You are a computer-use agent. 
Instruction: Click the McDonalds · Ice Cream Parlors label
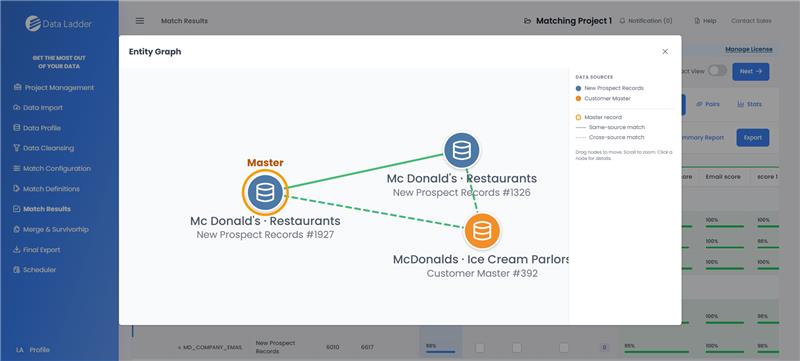pyautogui.click(x=481, y=259)
